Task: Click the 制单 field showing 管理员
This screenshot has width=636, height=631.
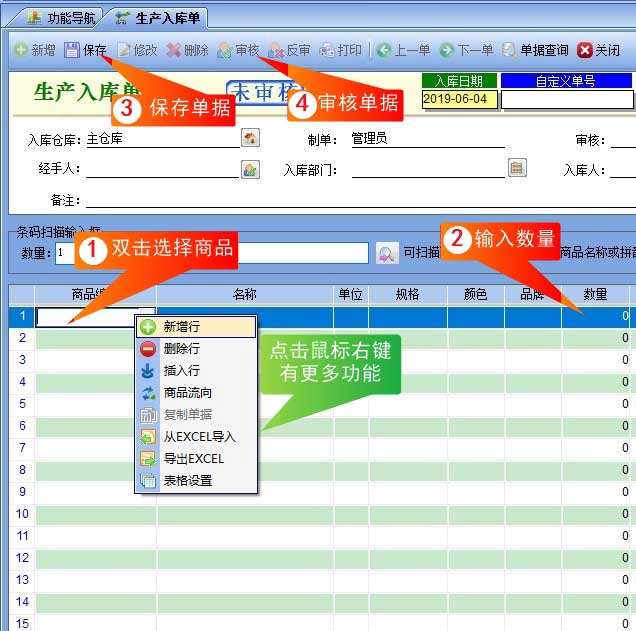Action: [428, 139]
